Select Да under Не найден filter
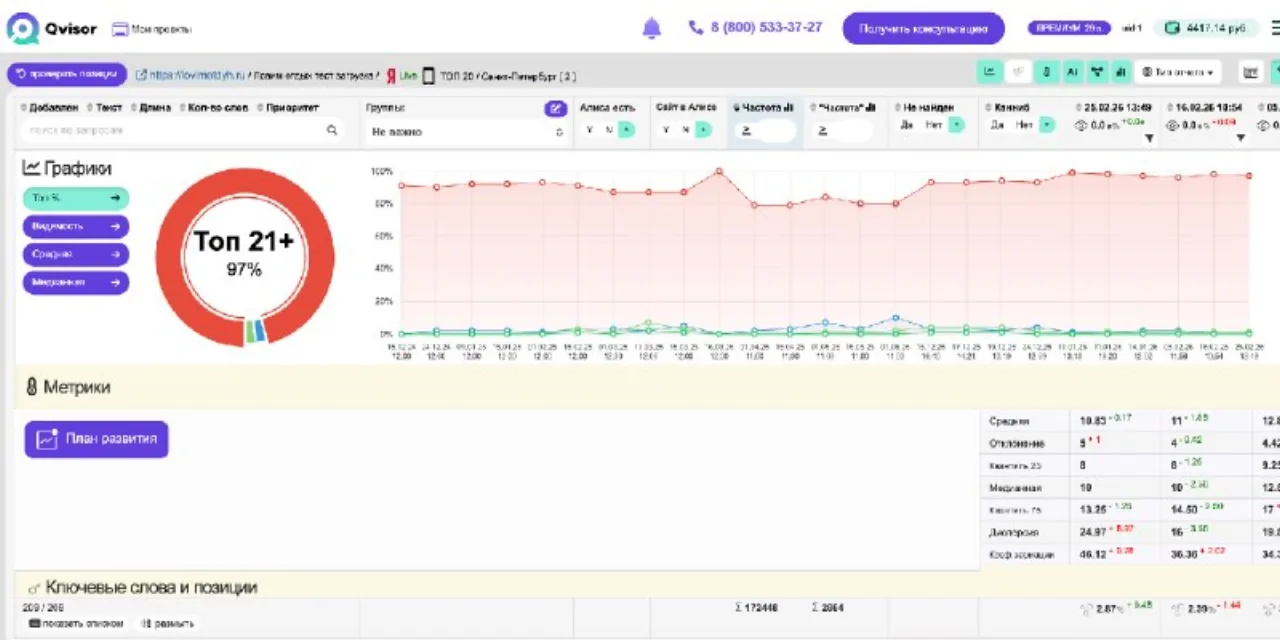Image resolution: width=1280 pixels, height=640 pixels. click(x=906, y=125)
